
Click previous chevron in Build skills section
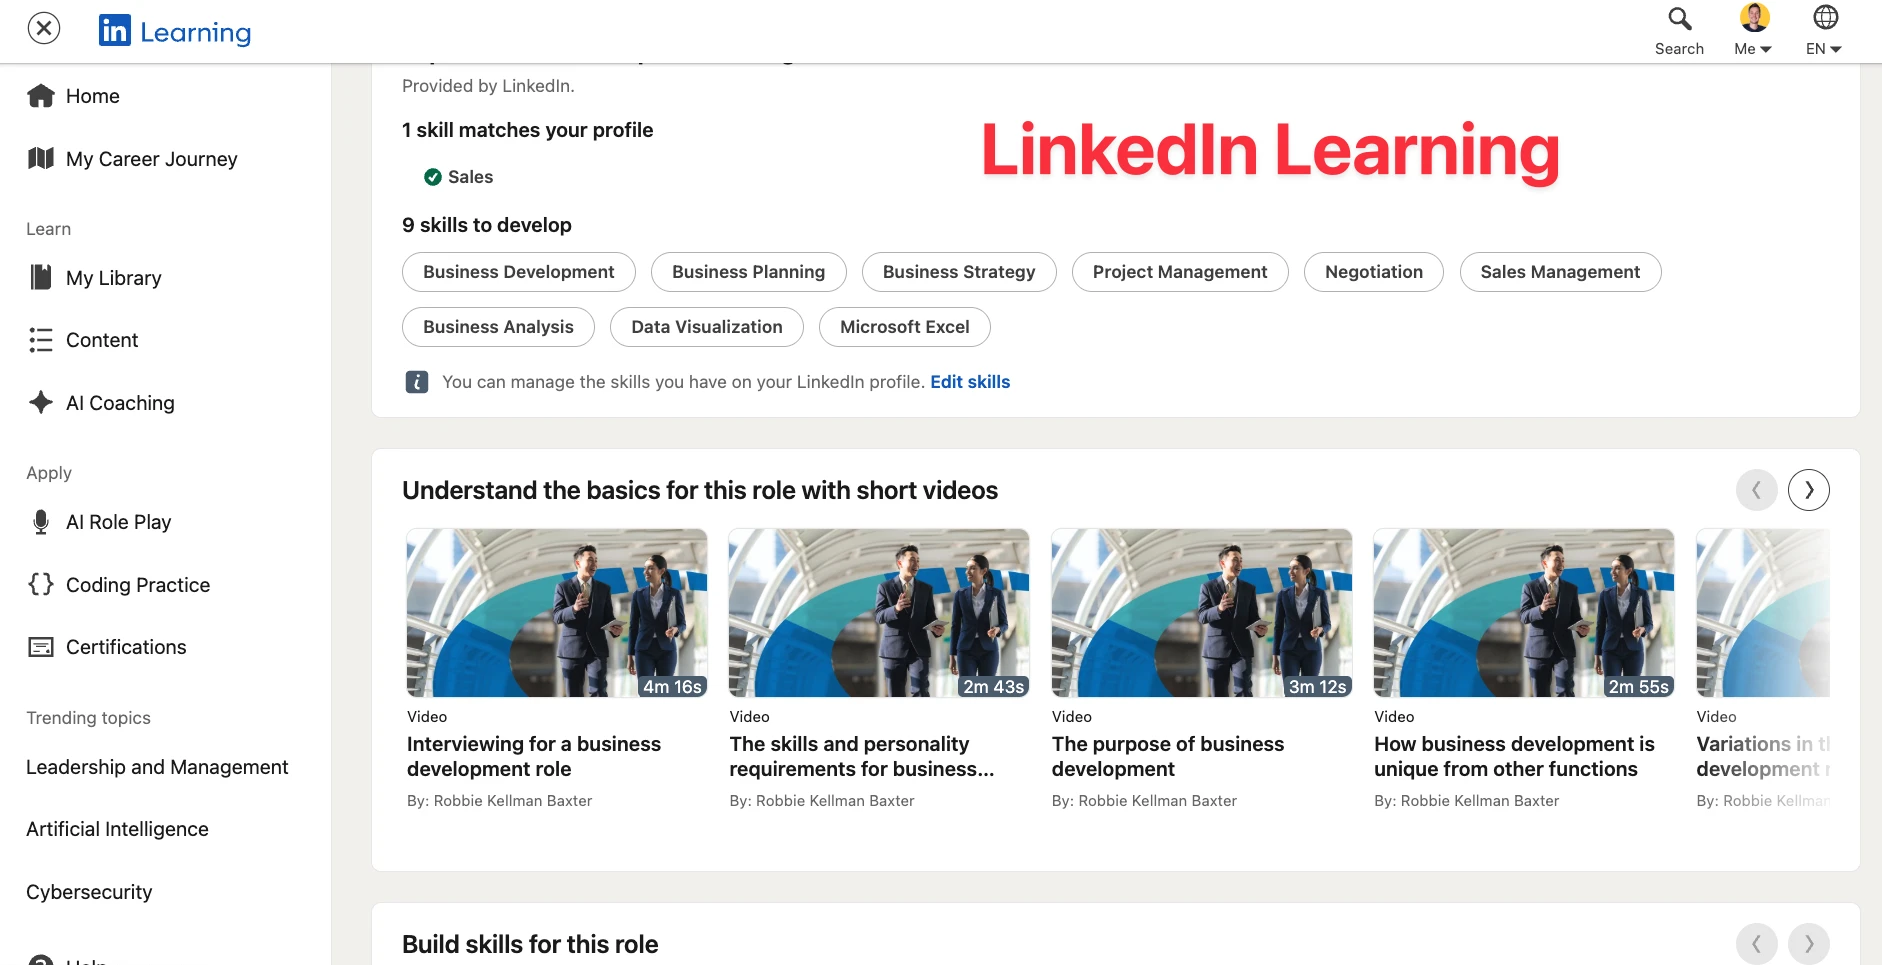click(1756, 944)
